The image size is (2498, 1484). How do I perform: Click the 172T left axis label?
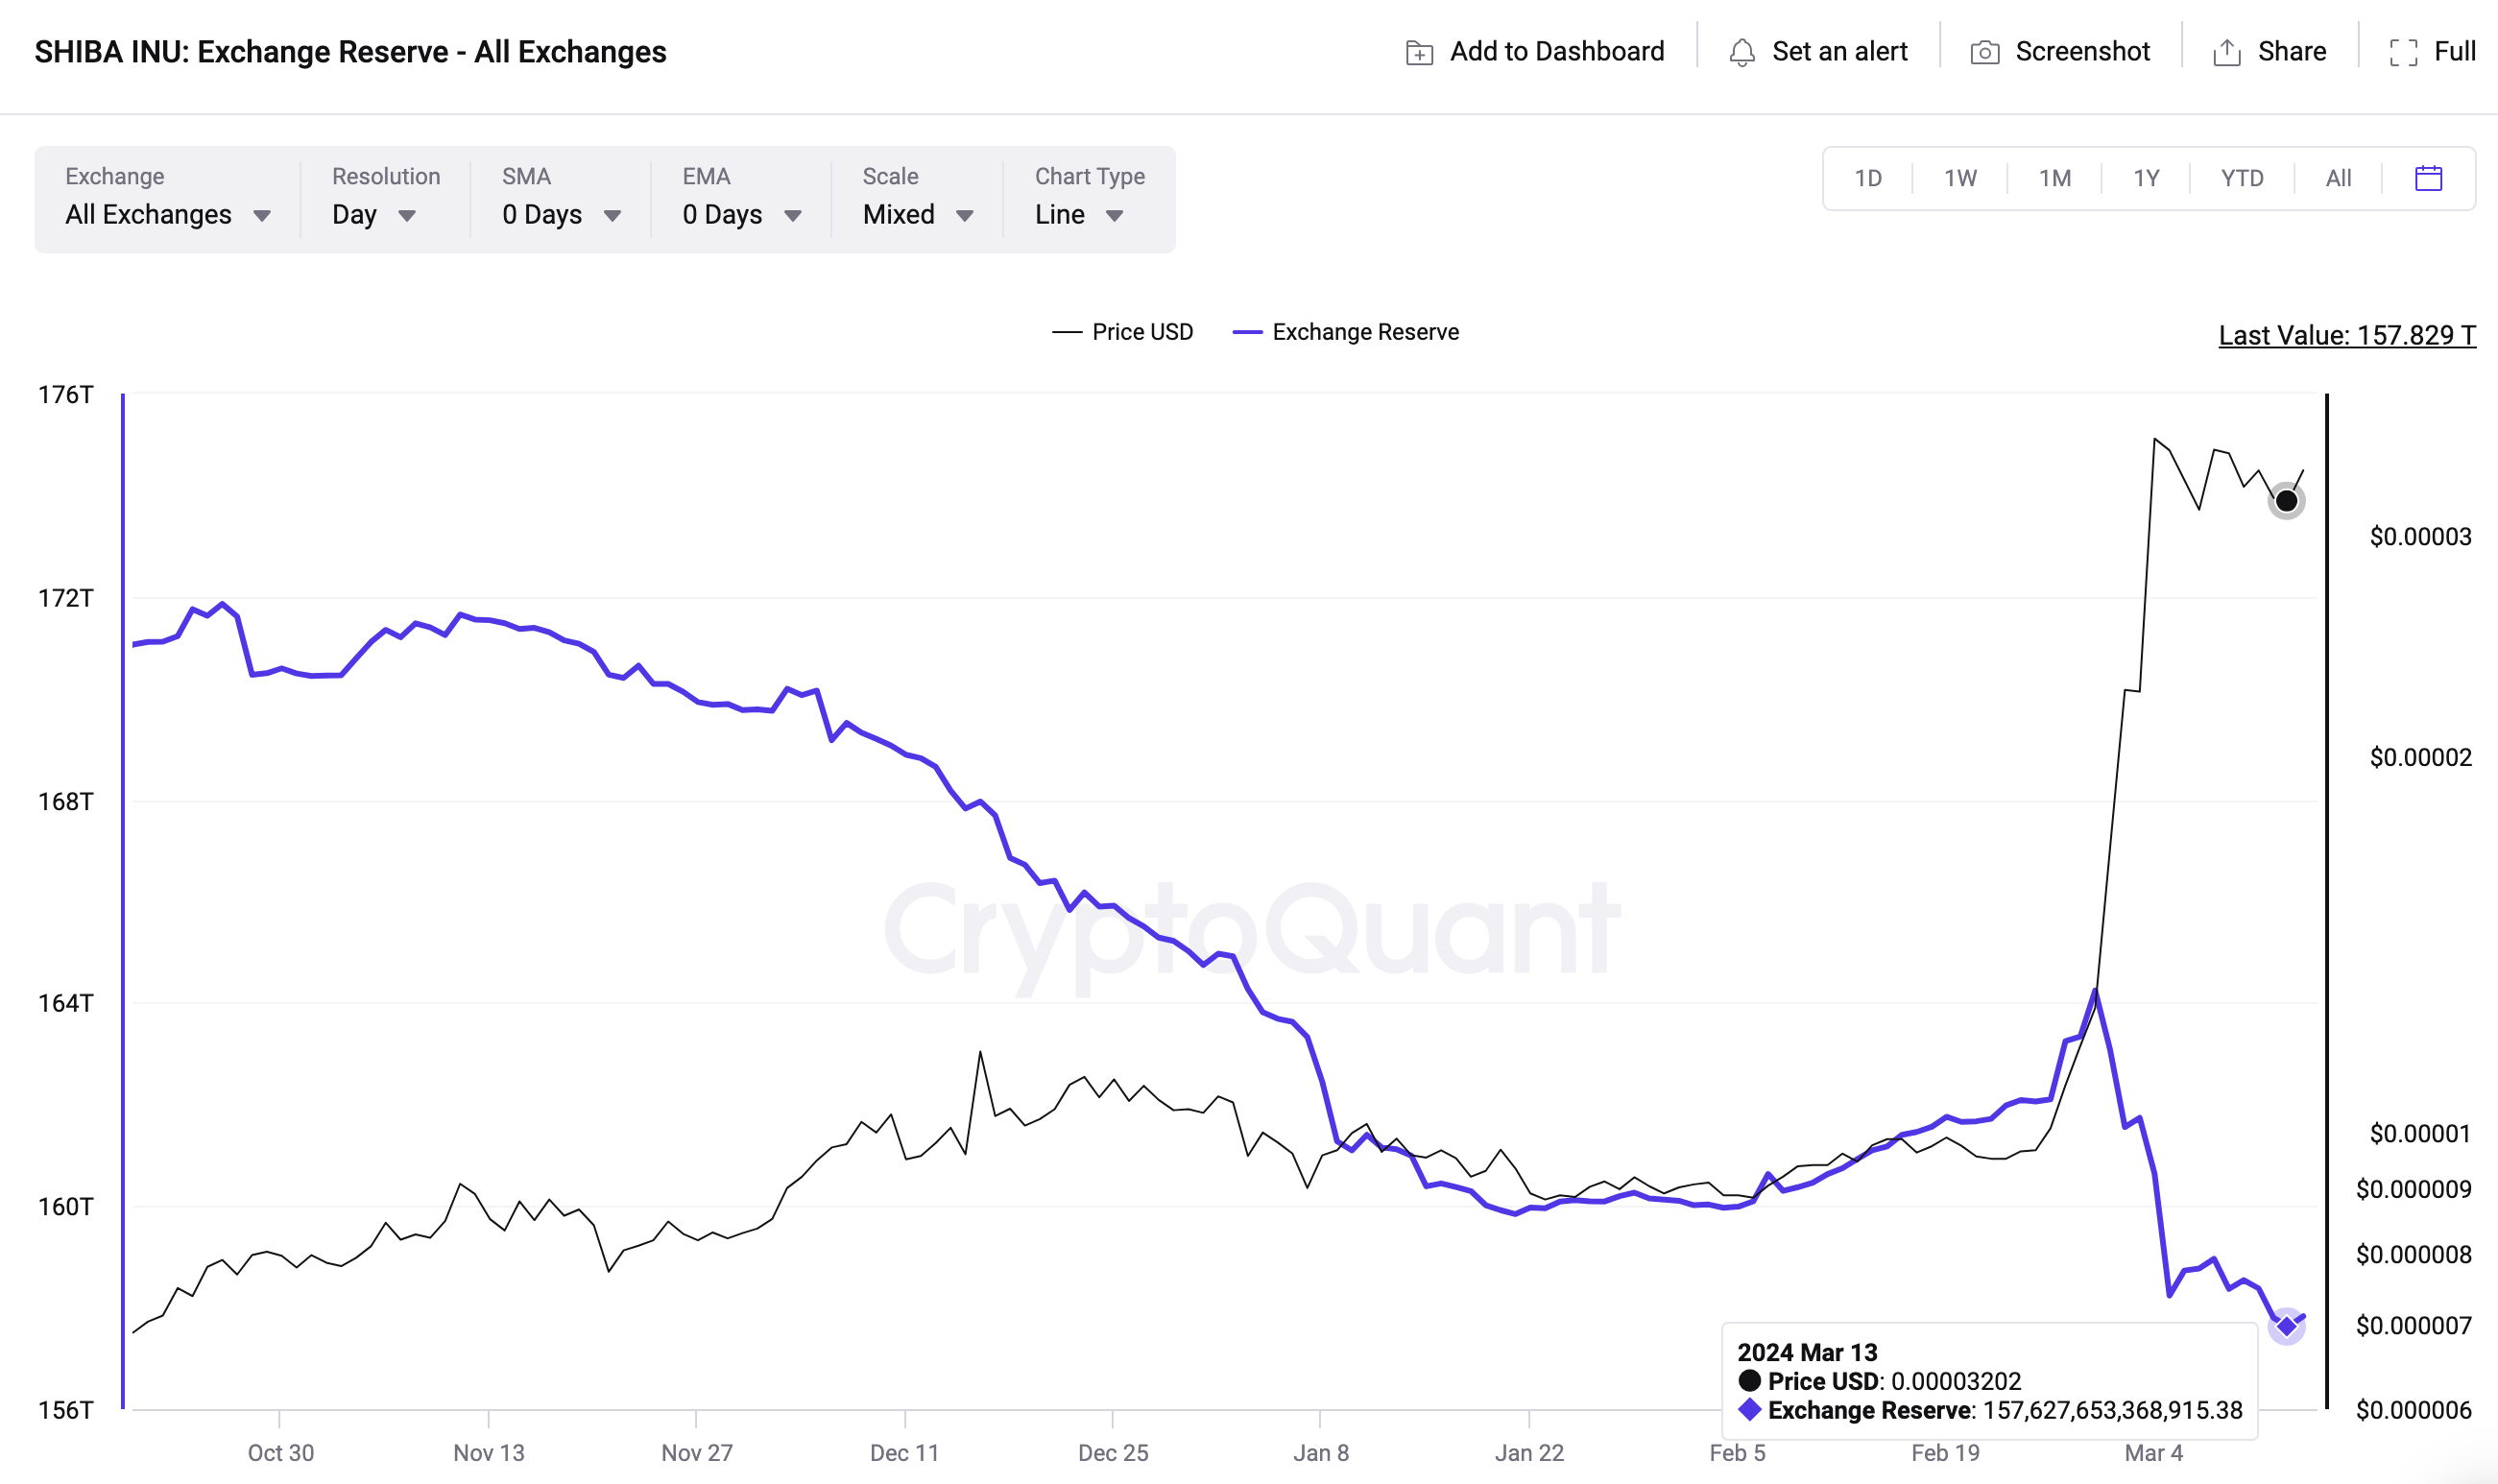[65, 598]
